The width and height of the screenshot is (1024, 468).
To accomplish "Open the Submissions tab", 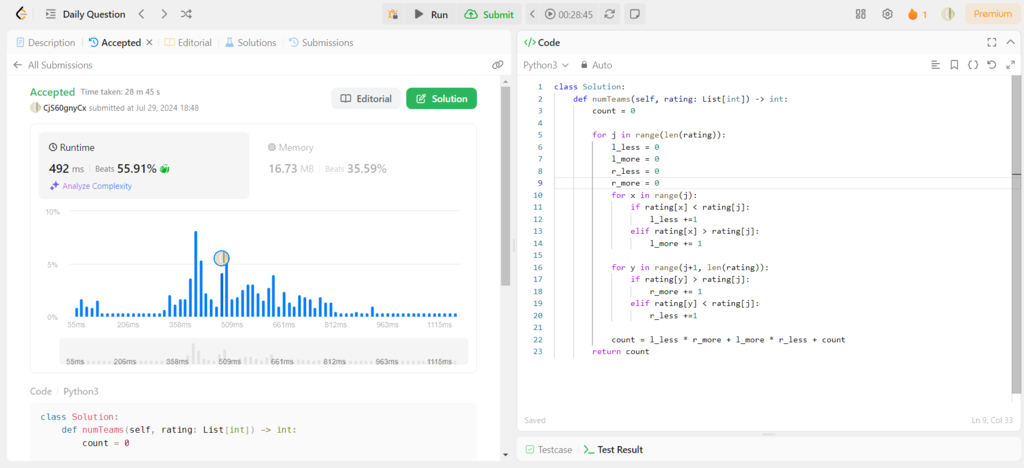I will [321, 42].
